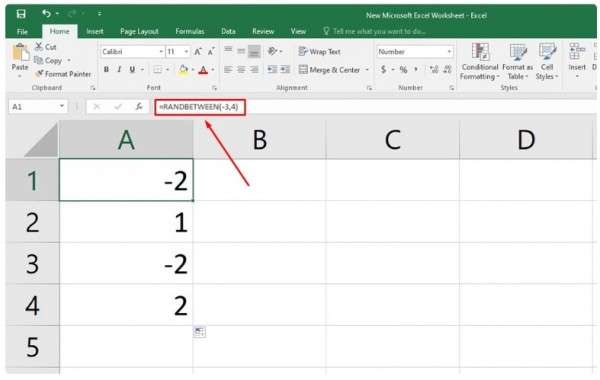Click the Undo arrow icon
The width and height of the screenshot is (600, 380).
46,14
